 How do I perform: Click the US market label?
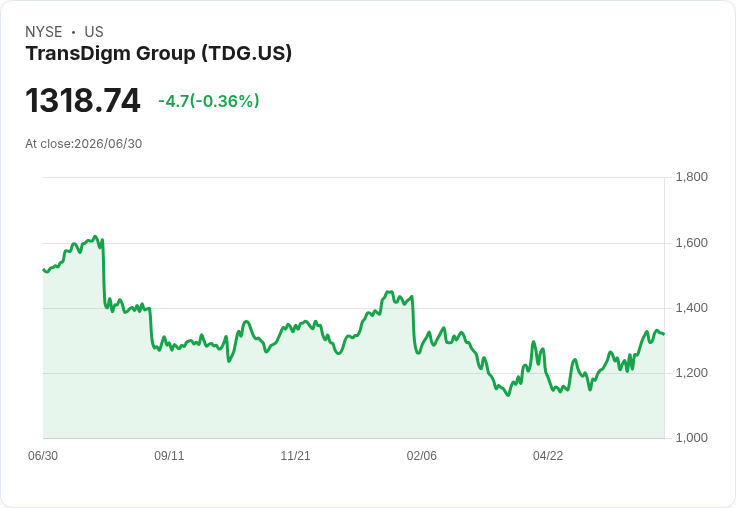click(x=94, y=32)
